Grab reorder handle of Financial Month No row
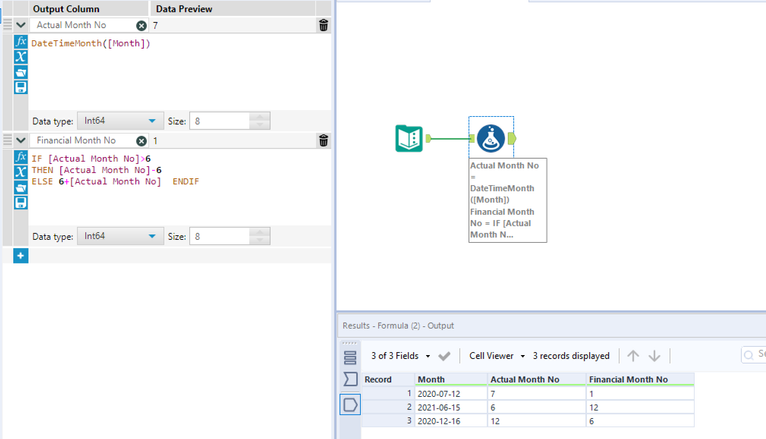Image resolution: width=766 pixels, height=439 pixels. 7,140
